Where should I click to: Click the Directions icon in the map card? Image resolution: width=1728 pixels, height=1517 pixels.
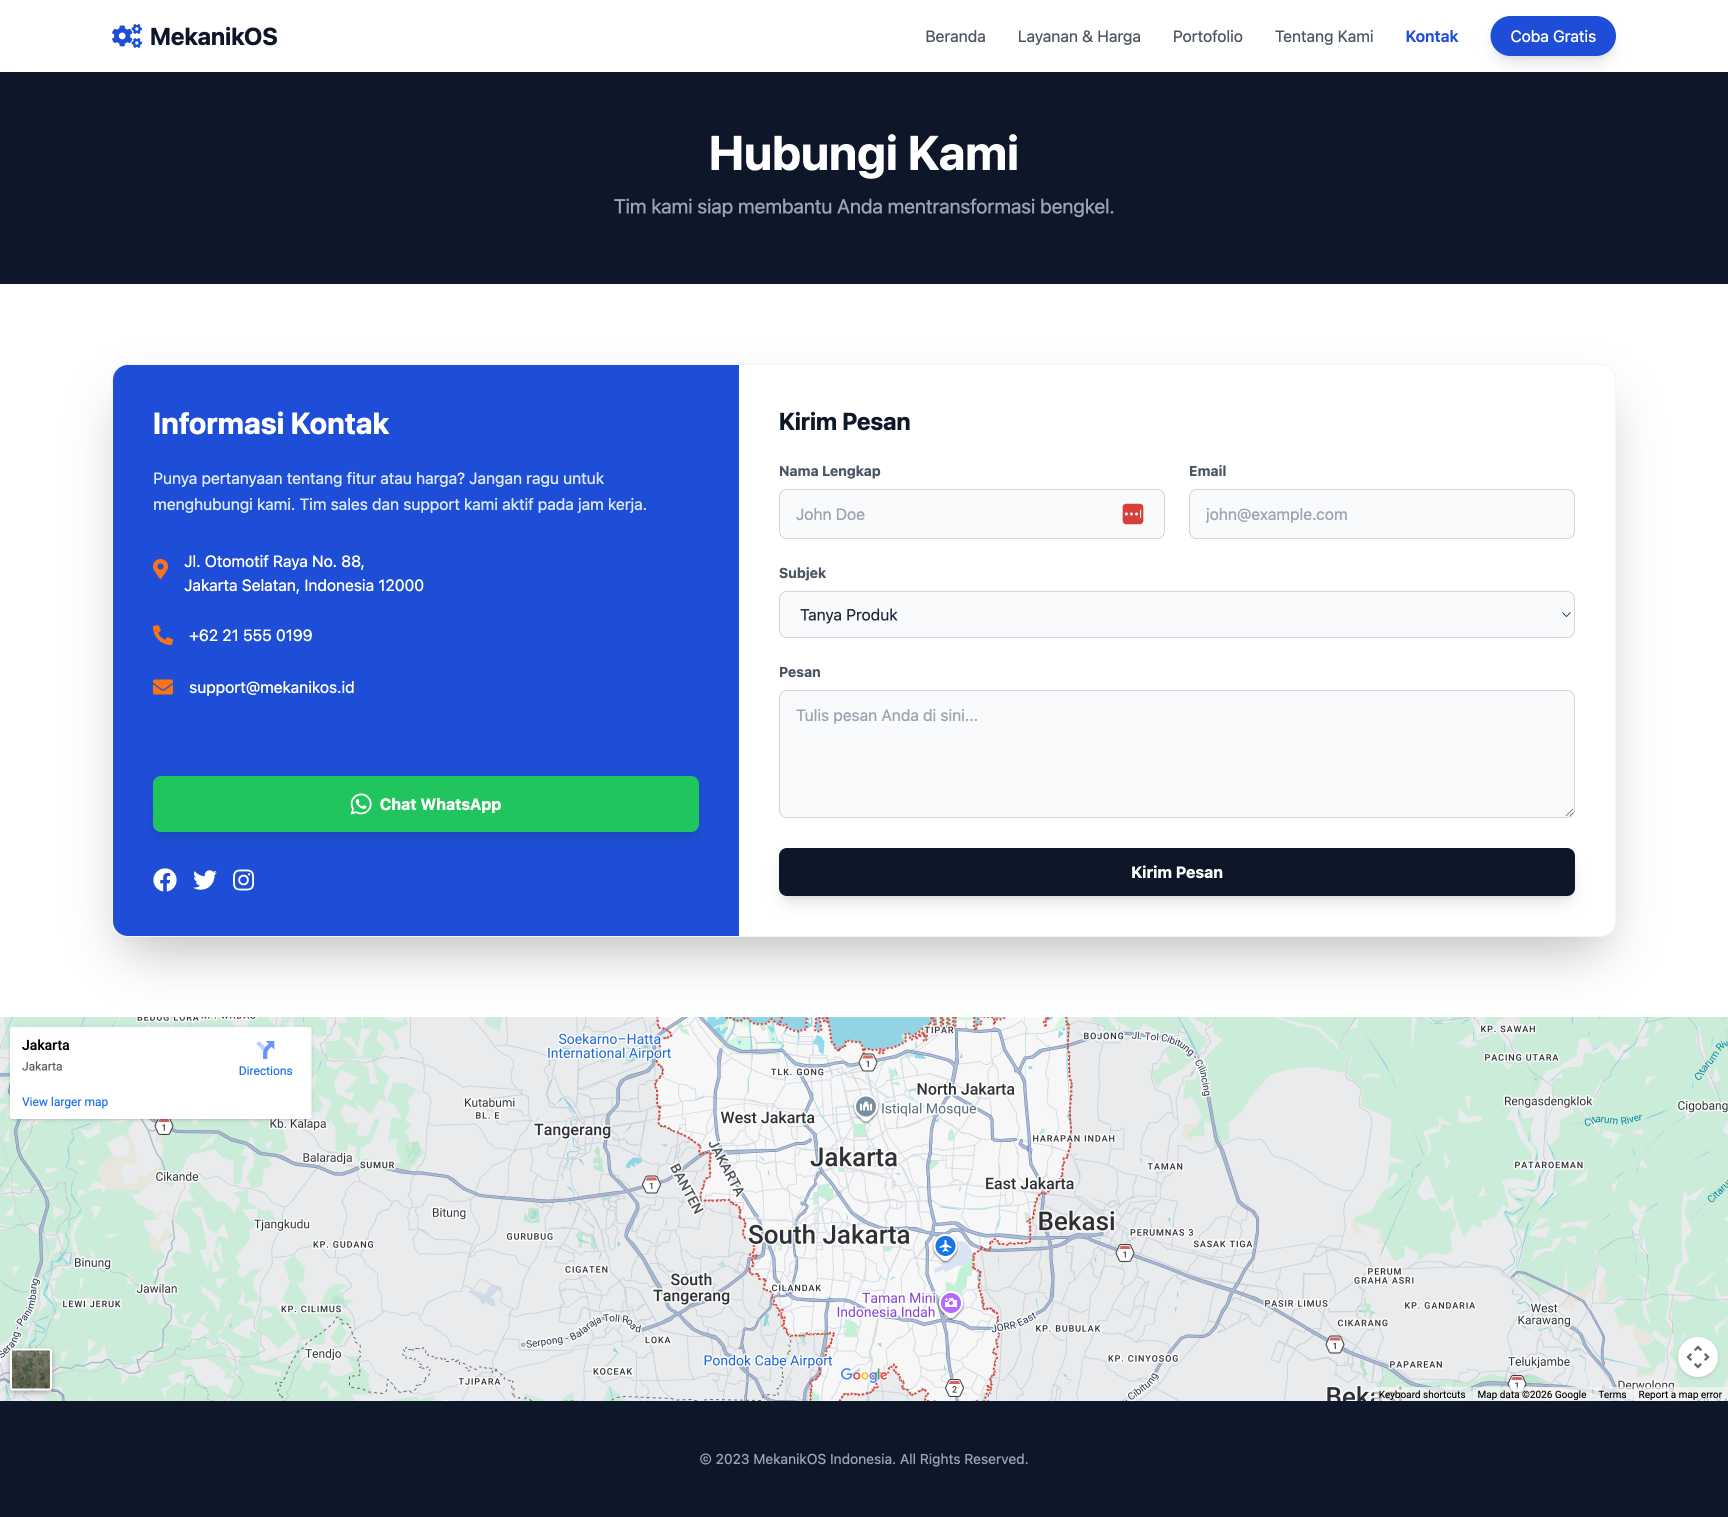coord(265,1050)
